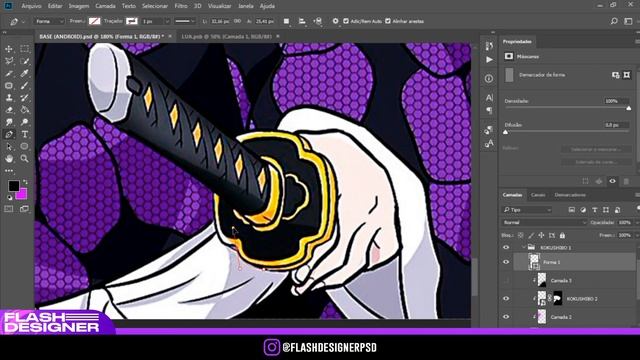This screenshot has height=360, width=640.
Task: Filter layers by pixel type icon
Action: (571, 210)
